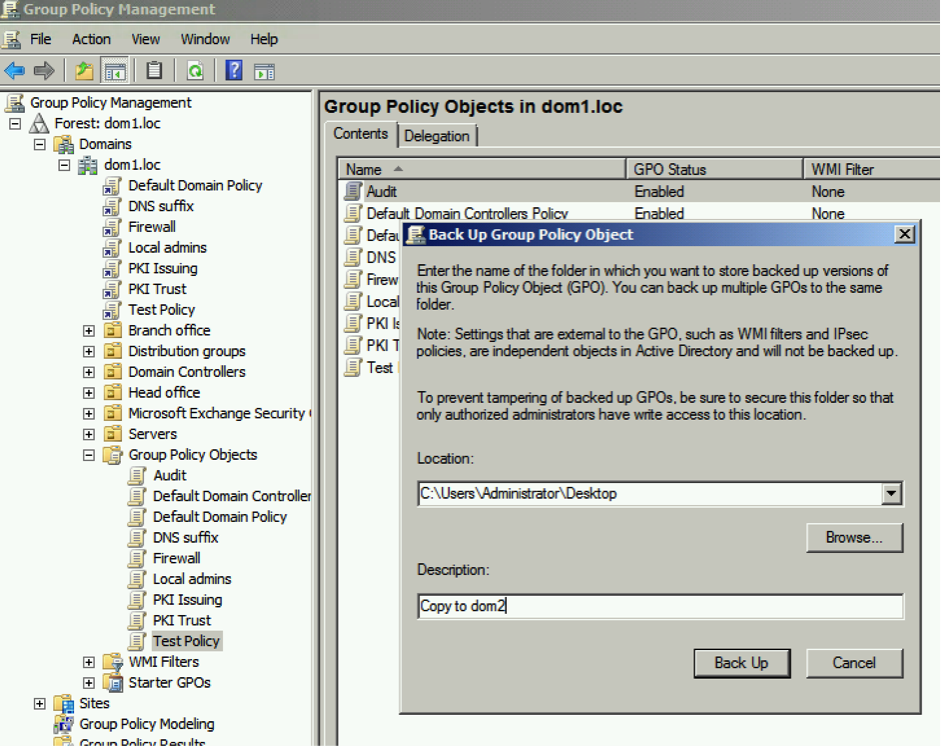Switch to the Delegation tab
Image resolution: width=941 pixels, height=746 pixels.
(x=437, y=136)
